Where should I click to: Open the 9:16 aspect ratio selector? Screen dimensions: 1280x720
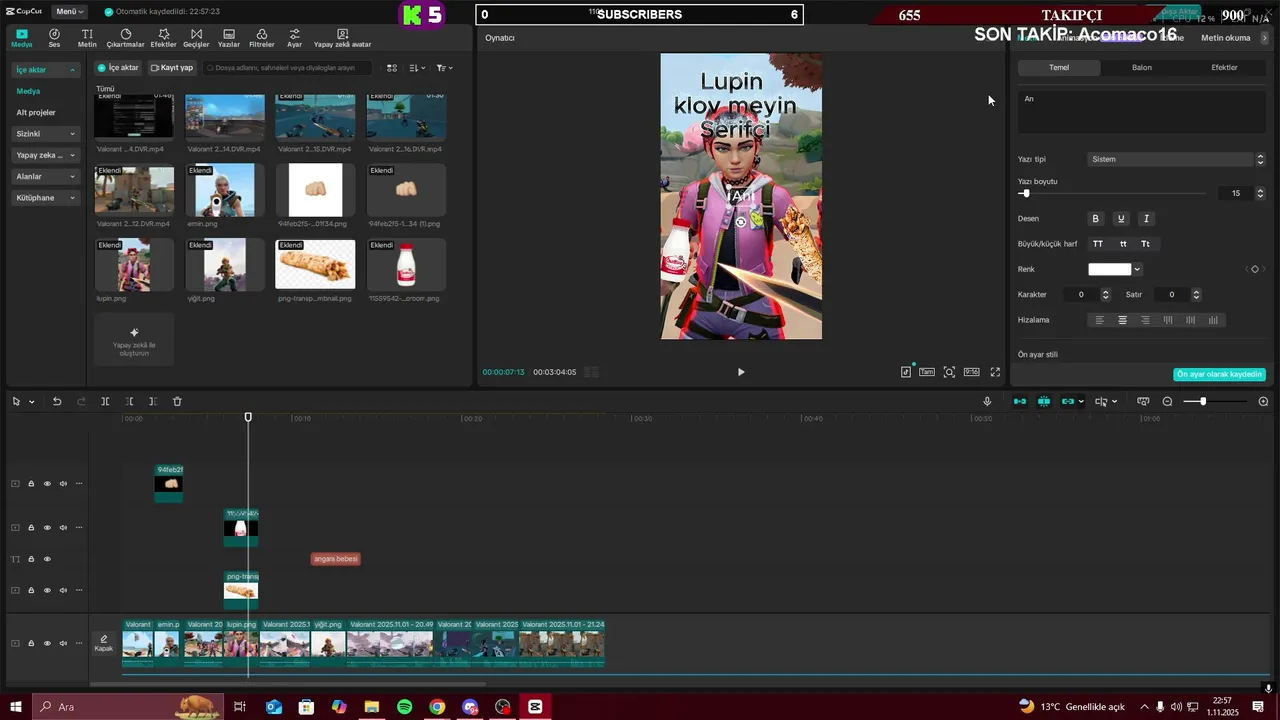(x=971, y=372)
